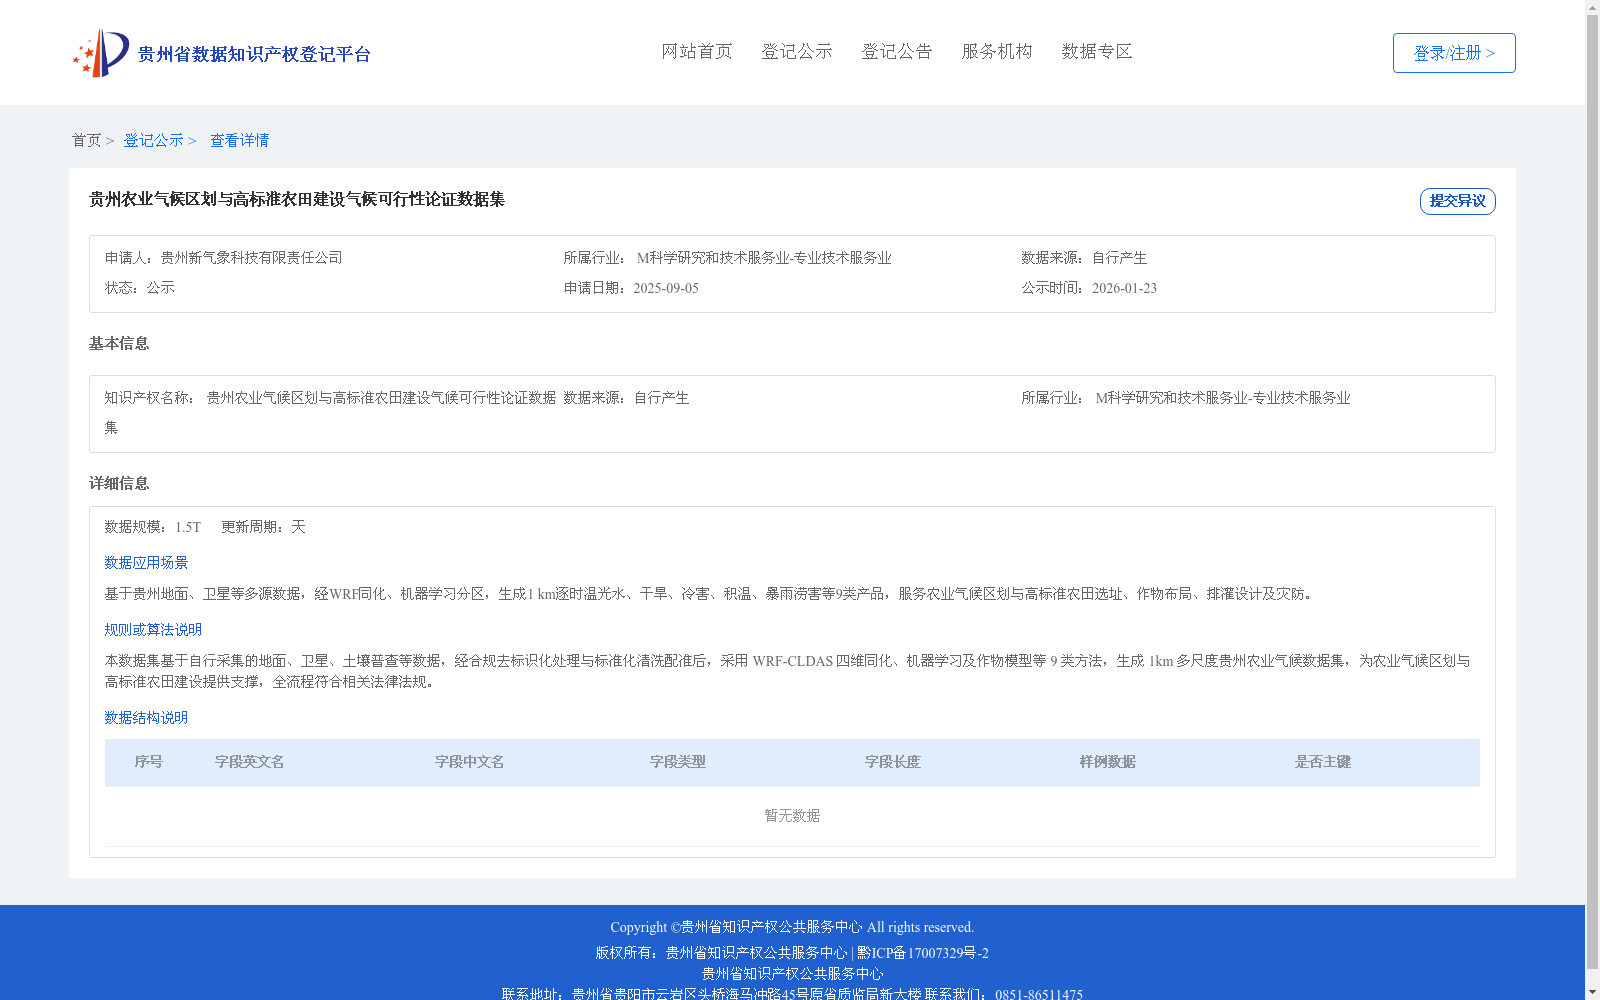Screen dimensions: 1600x1000
Task: Click the 版权所有：贵州省知识产权公共服务中心 footer text
Action: pyautogui.click(x=721, y=953)
